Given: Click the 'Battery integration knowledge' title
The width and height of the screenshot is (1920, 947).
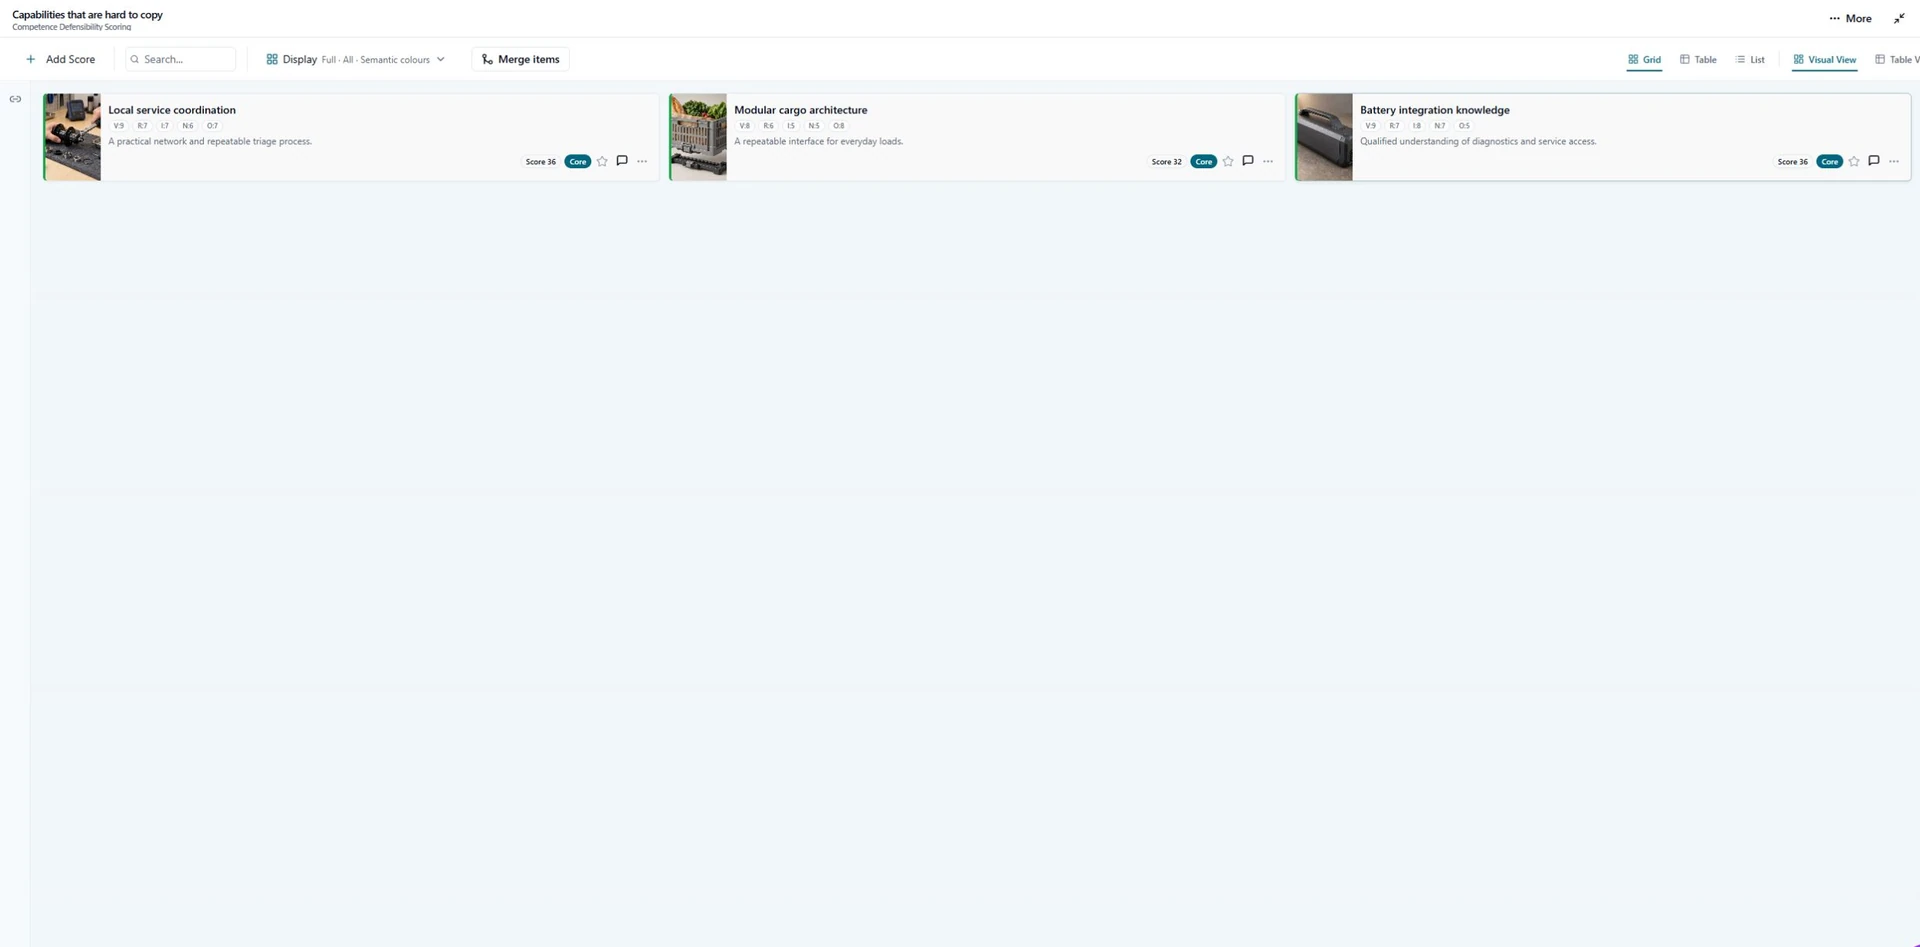Looking at the screenshot, I should click(1435, 110).
